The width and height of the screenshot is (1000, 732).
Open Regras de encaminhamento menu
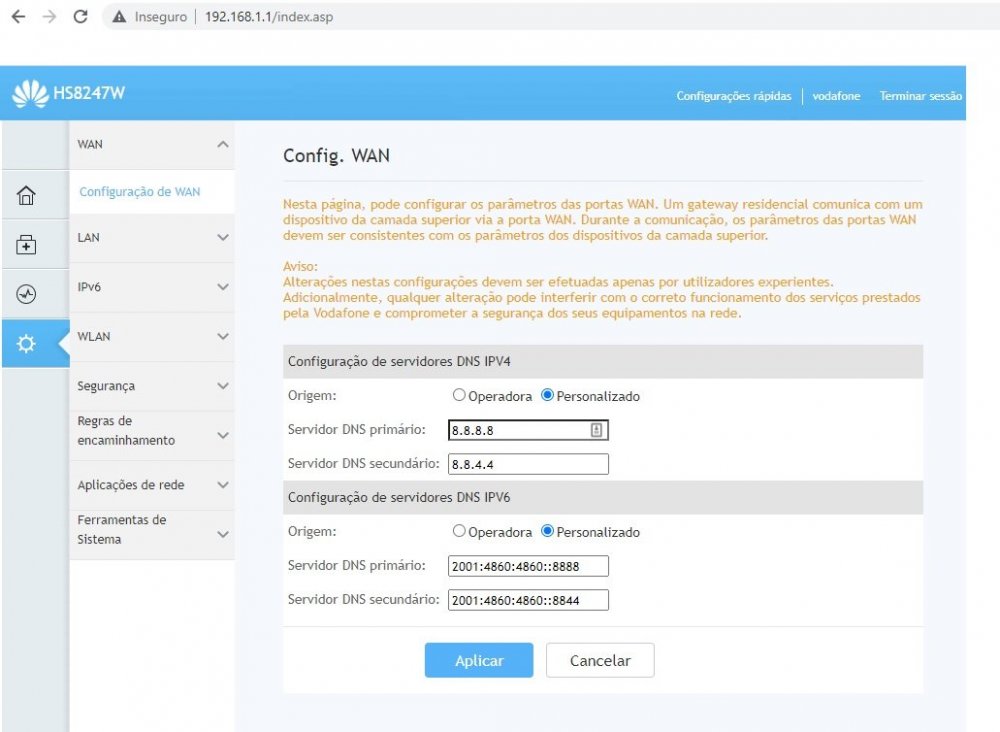click(152, 436)
